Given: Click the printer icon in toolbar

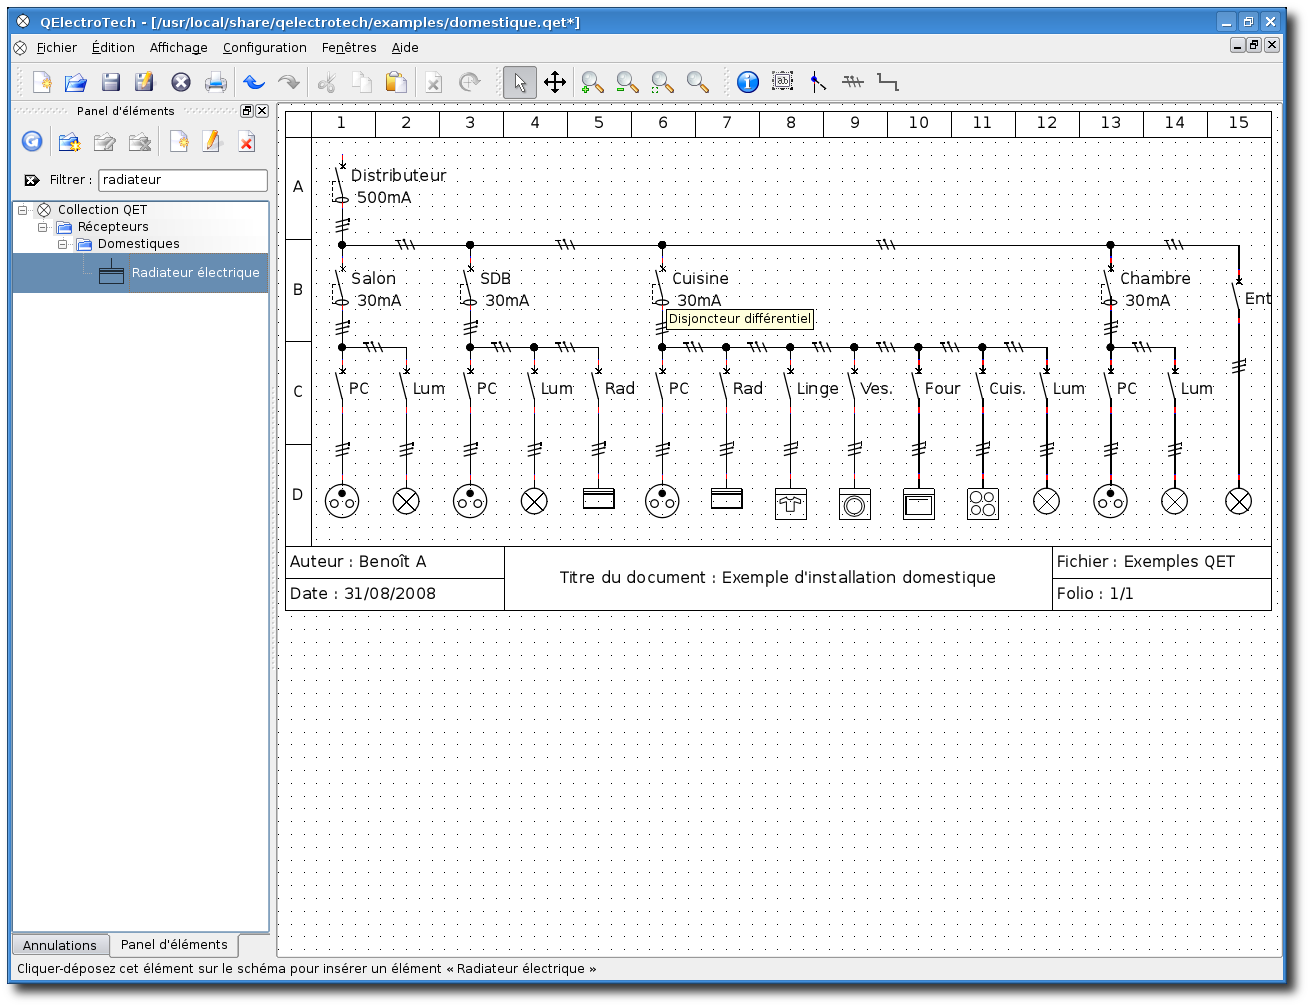Looking at the screenshot, I should coord(215,82).
